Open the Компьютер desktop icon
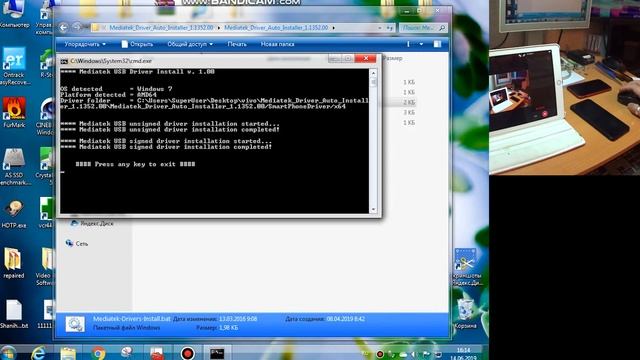 (x=14, y=13)
